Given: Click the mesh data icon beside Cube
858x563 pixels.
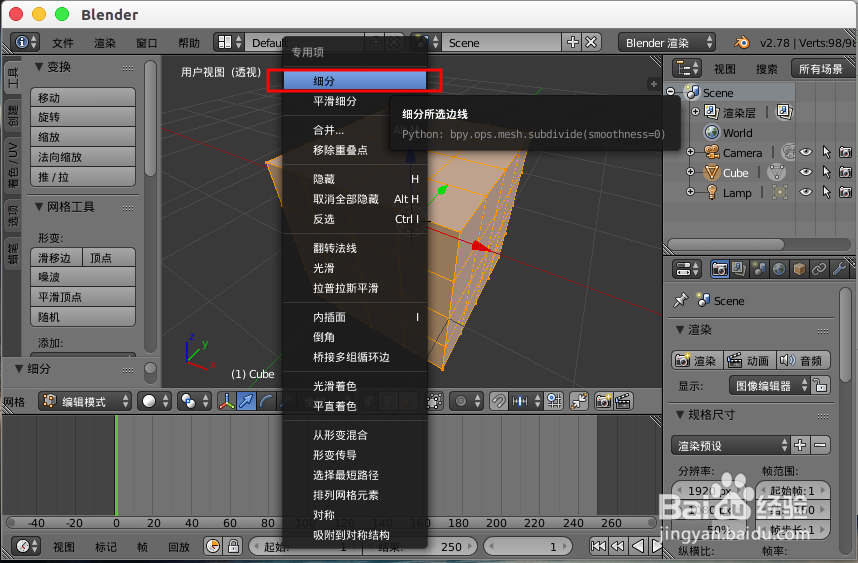Looking at the screenshot, I should [776, 173].
